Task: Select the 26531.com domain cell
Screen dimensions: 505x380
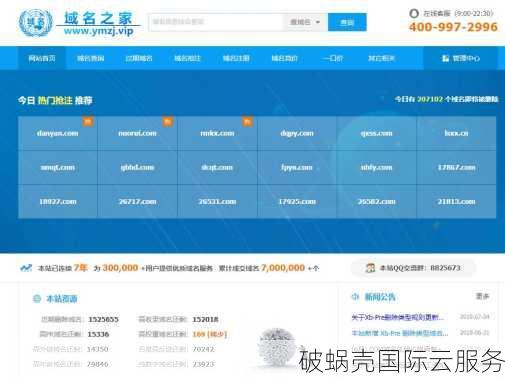Action: [x=217, y=202]
